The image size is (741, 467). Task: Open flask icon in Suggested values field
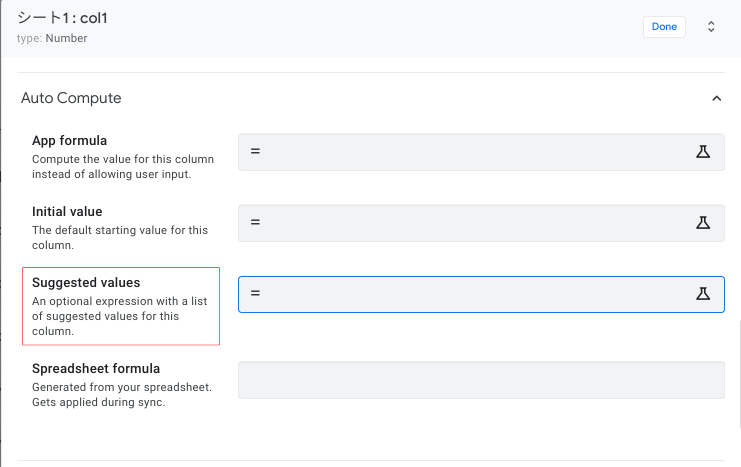[702, 294]
